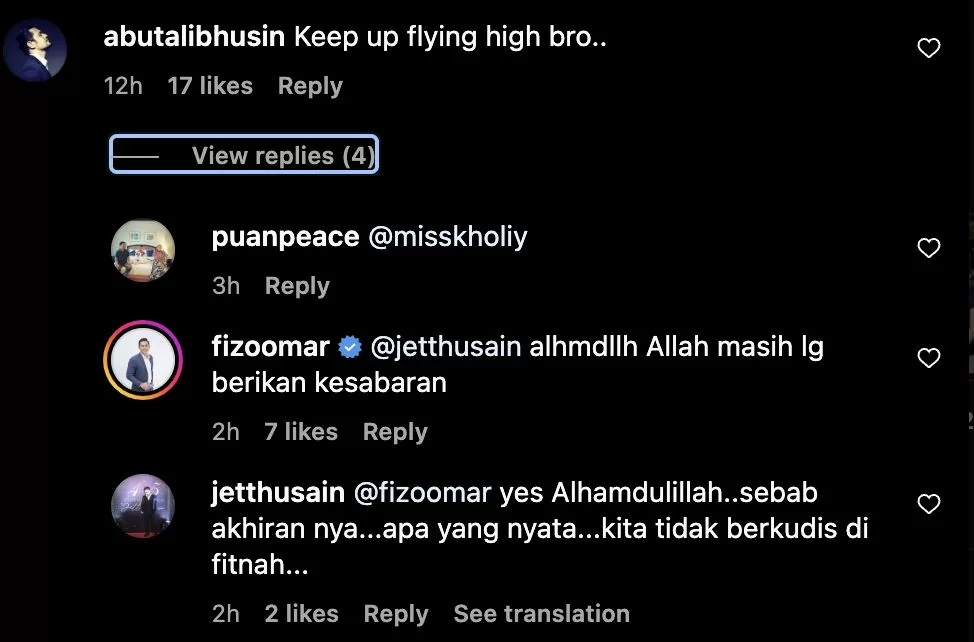The width and height of the screenshot is (974, 642).
Task: Open jetthusain's profile avatar
Action: pyautogui.click(x=143, y=506)
